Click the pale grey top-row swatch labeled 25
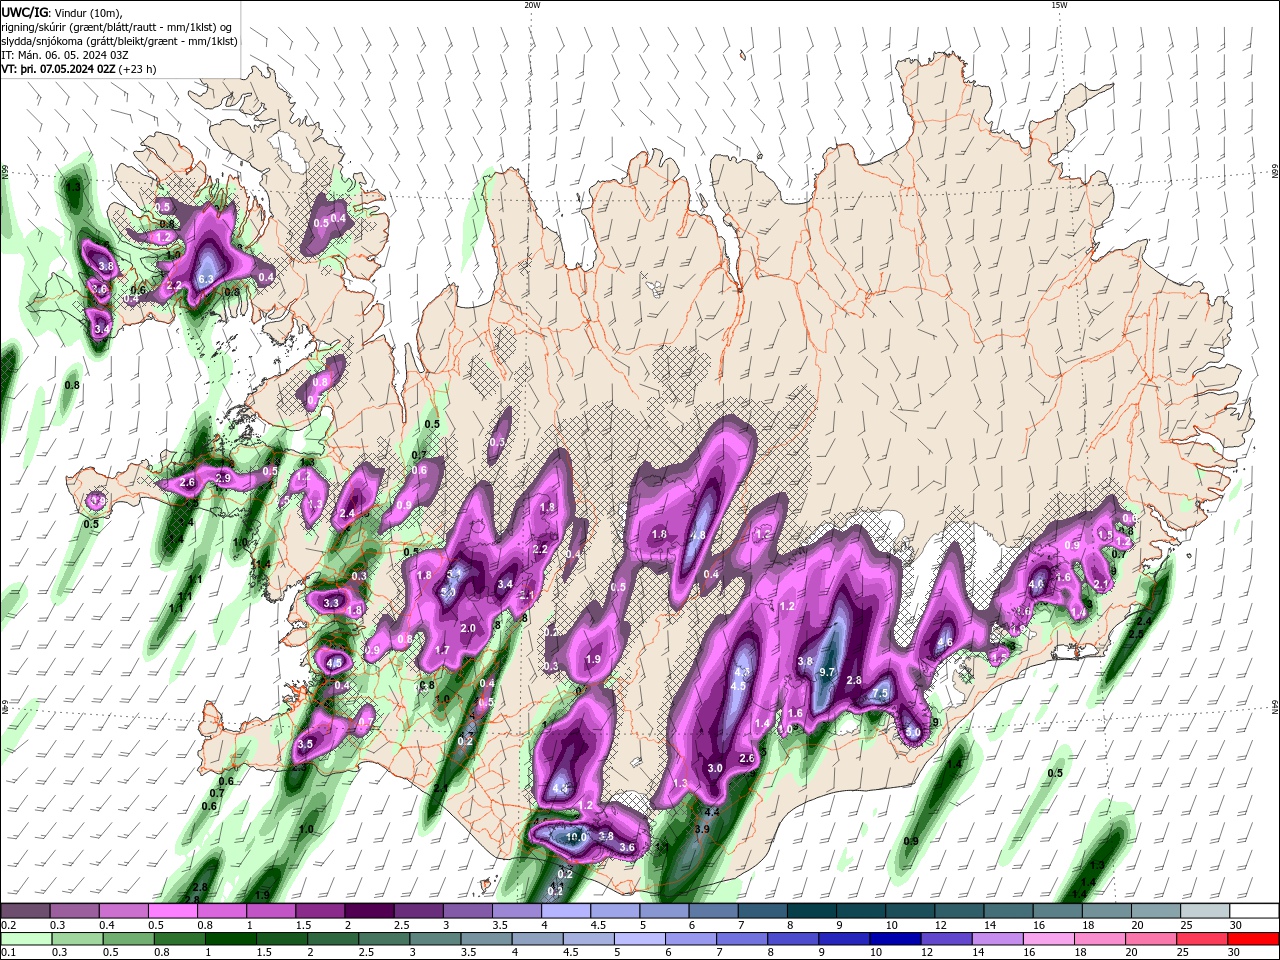 1204,911
